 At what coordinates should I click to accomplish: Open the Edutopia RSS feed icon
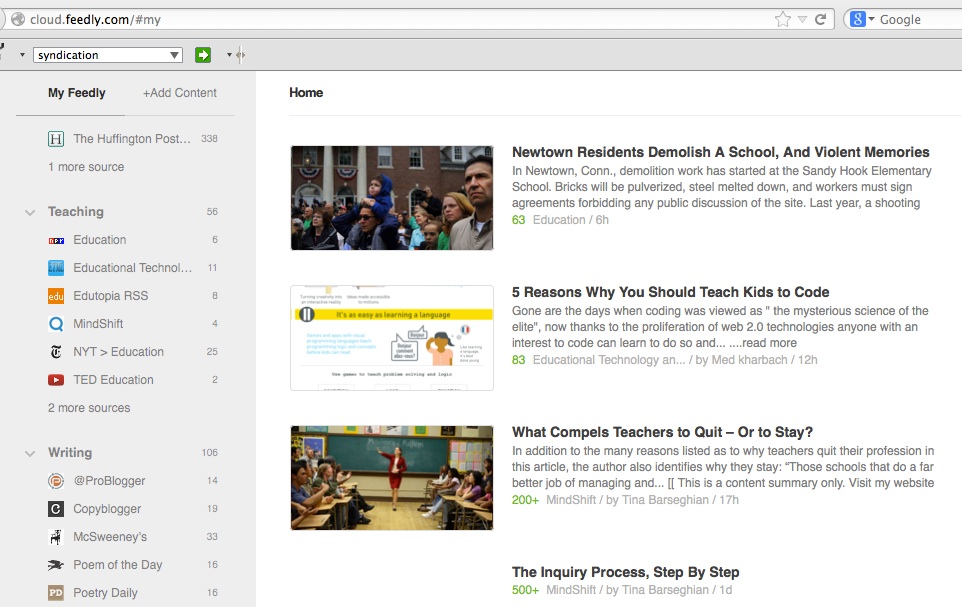[56, 296]
